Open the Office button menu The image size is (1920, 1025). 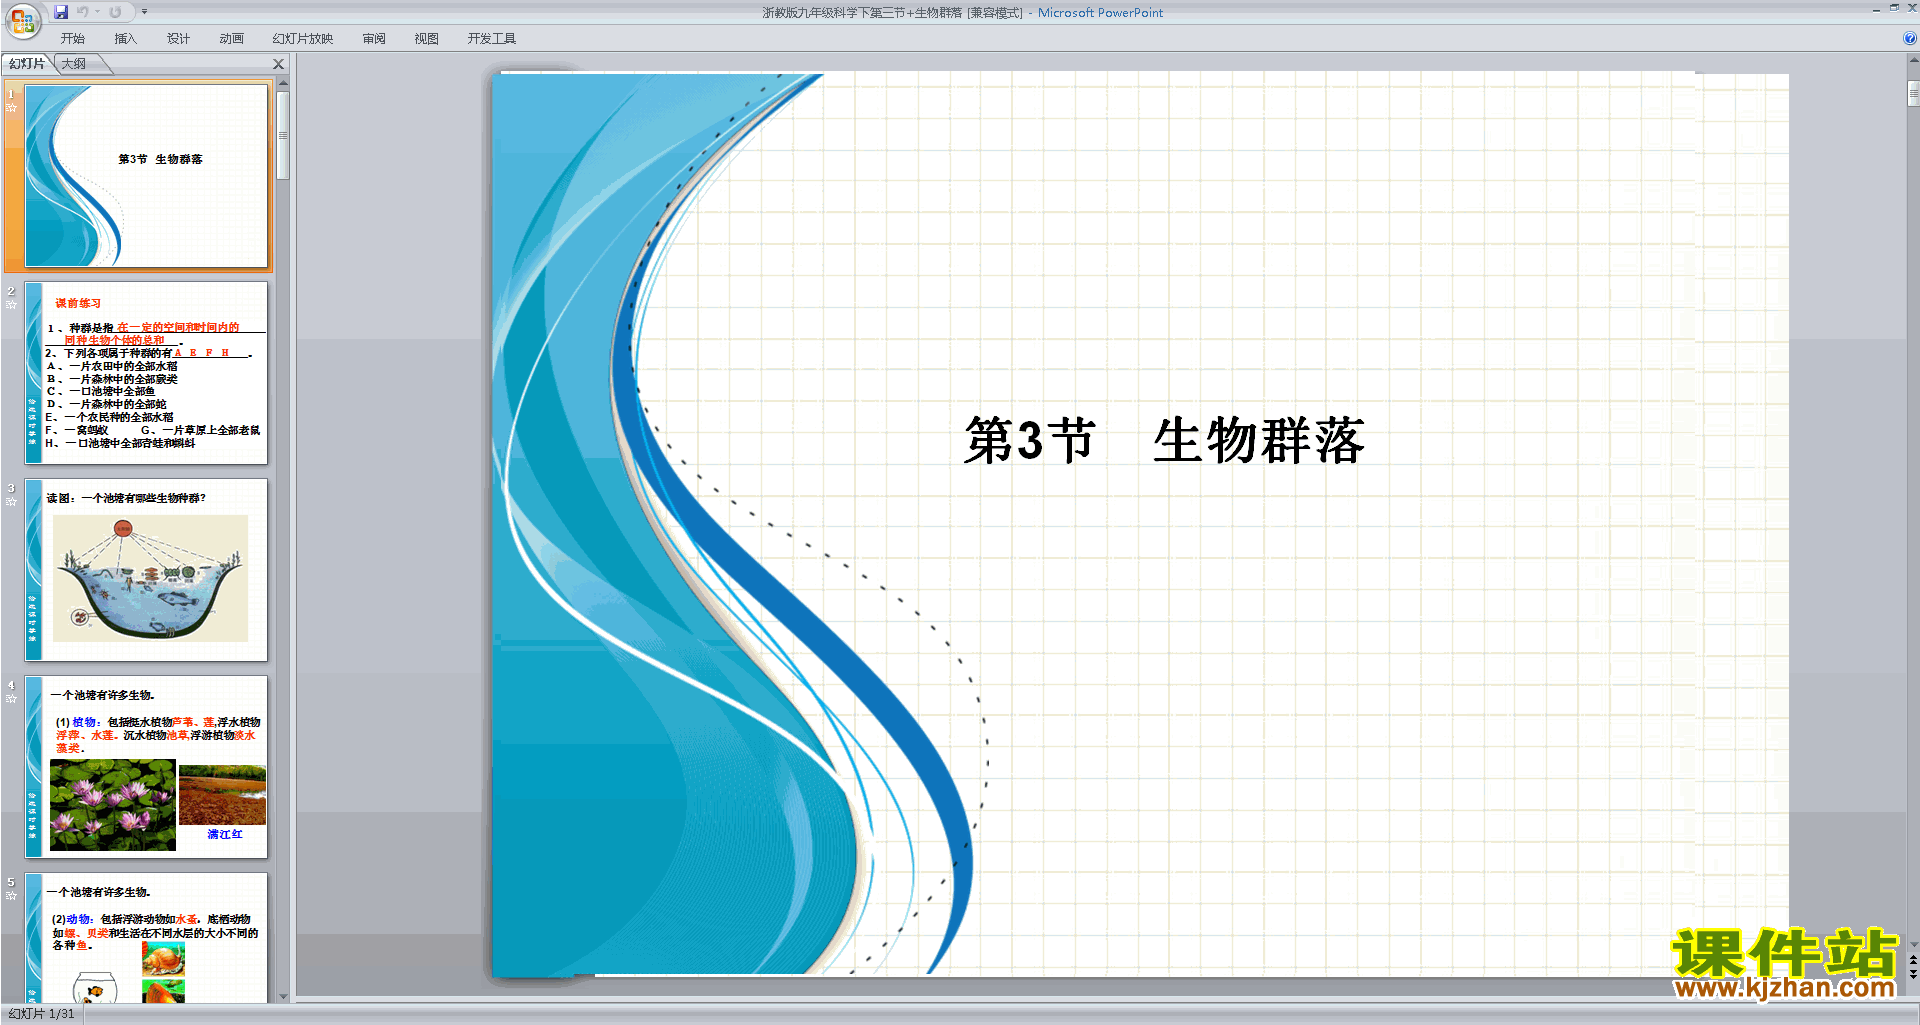pyautogui.click(x=23, y=20)
